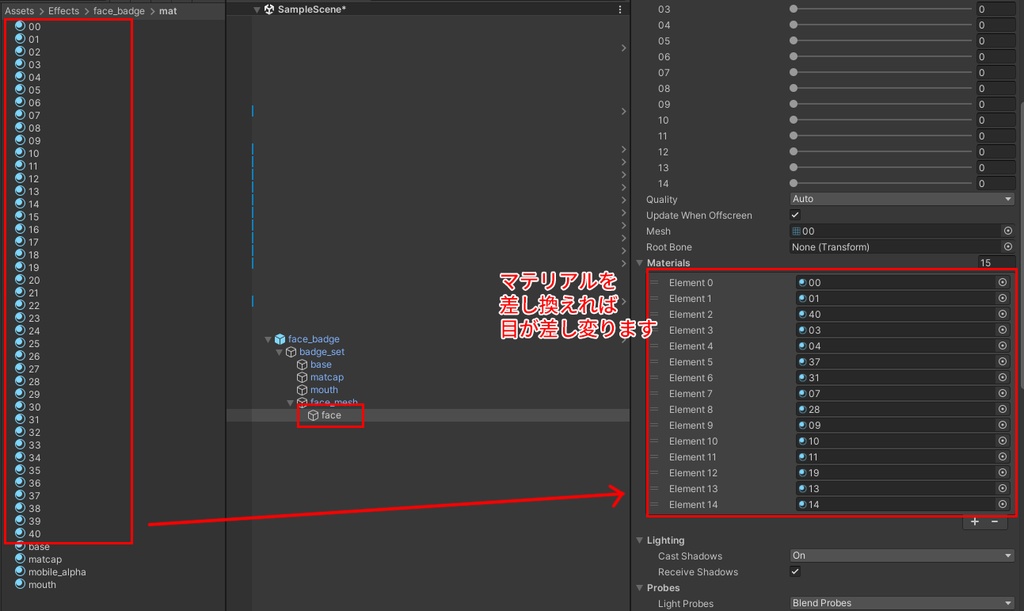Screen dimensions: 1024x611
Task: Select material 00 in the mat folder
Action: click(x=28, y=27)
